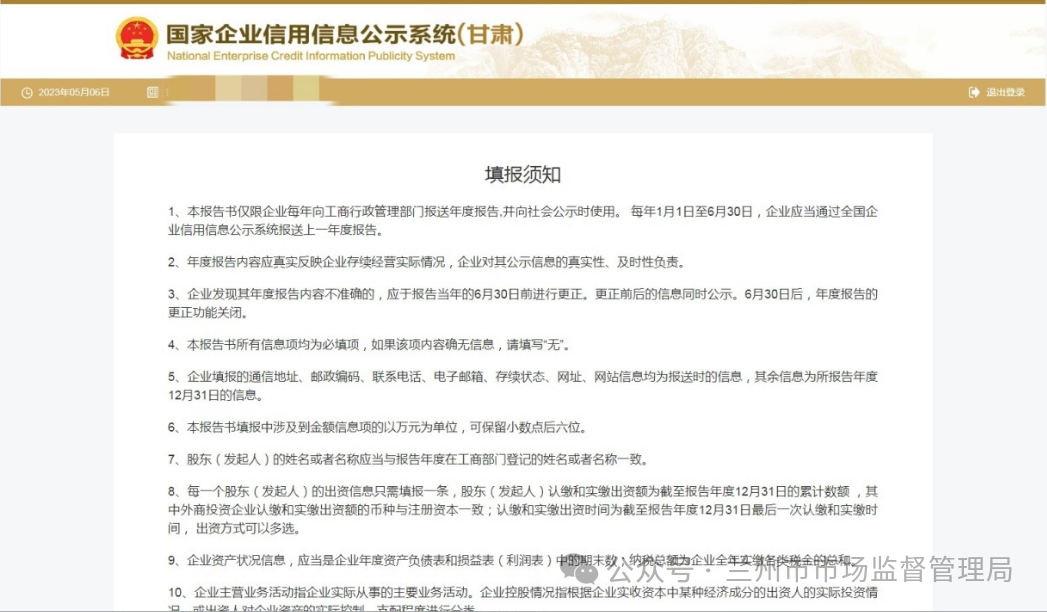Click notice item 8 about 出资信息
The height and width of the screenshot is (612, 1047).
pyautogui.click(x=523, y=509)
